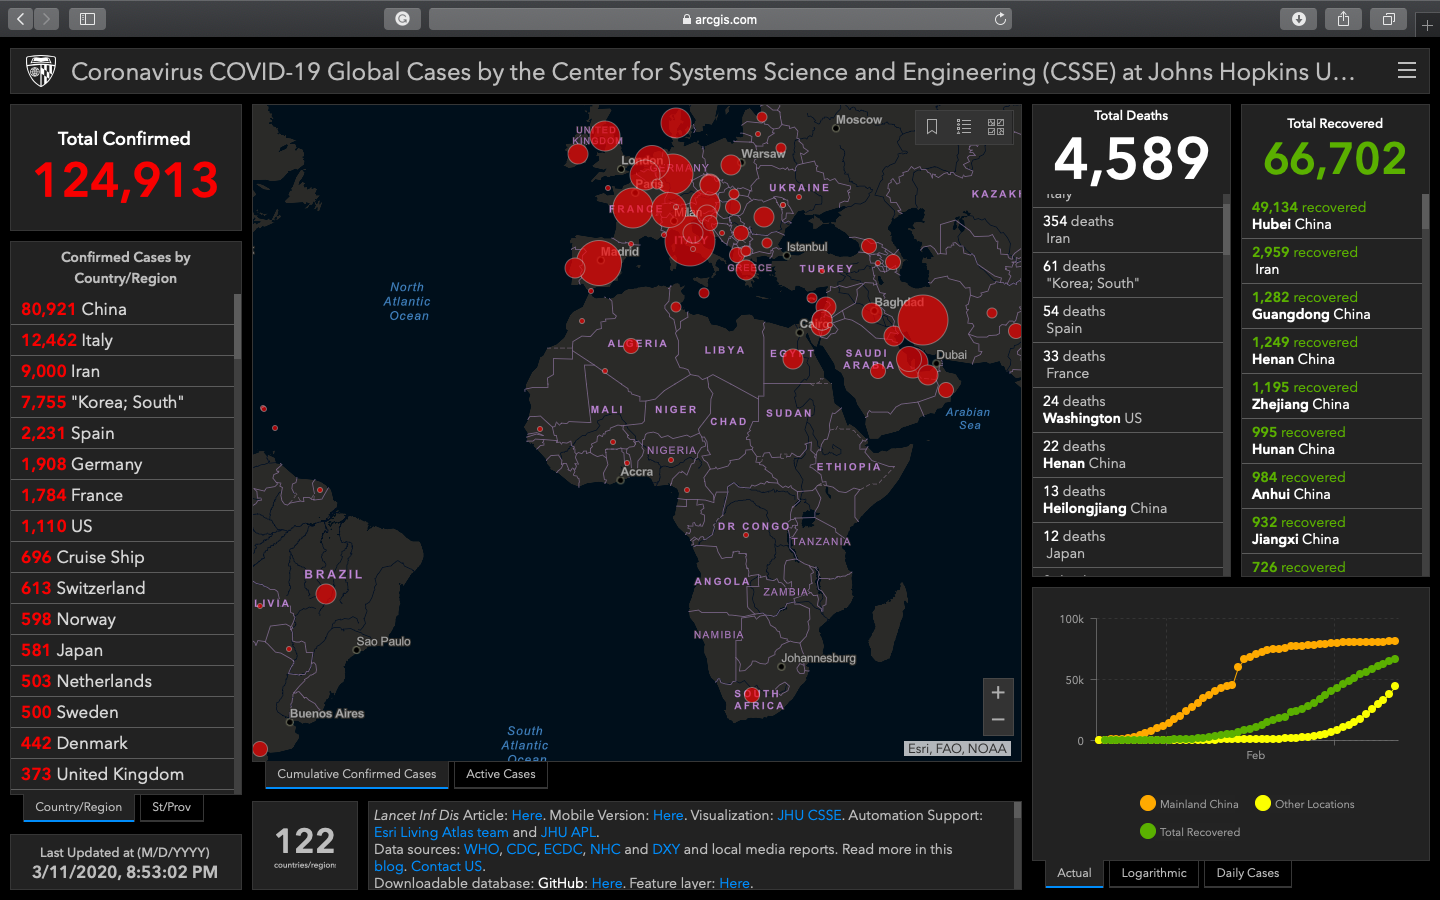Select Spain row with 2,231 cases
This screenshot has height=900, width=1440.
[x=122, y=433]
